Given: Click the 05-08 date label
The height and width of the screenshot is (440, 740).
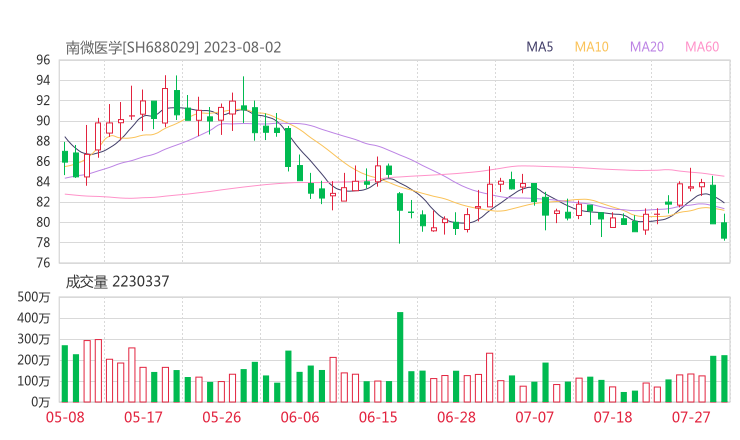Looking at the screenshot, I should point(65,417).
